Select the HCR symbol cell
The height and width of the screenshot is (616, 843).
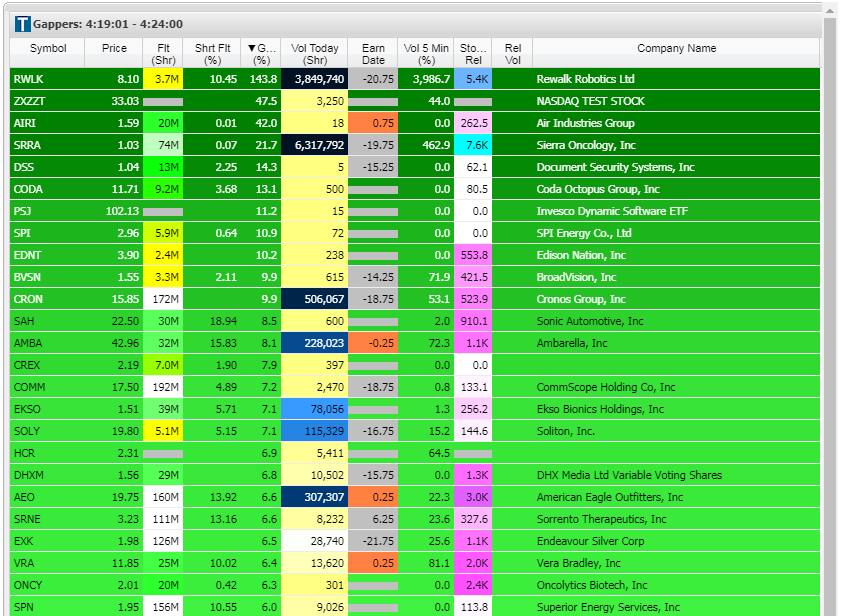point(48,453)
